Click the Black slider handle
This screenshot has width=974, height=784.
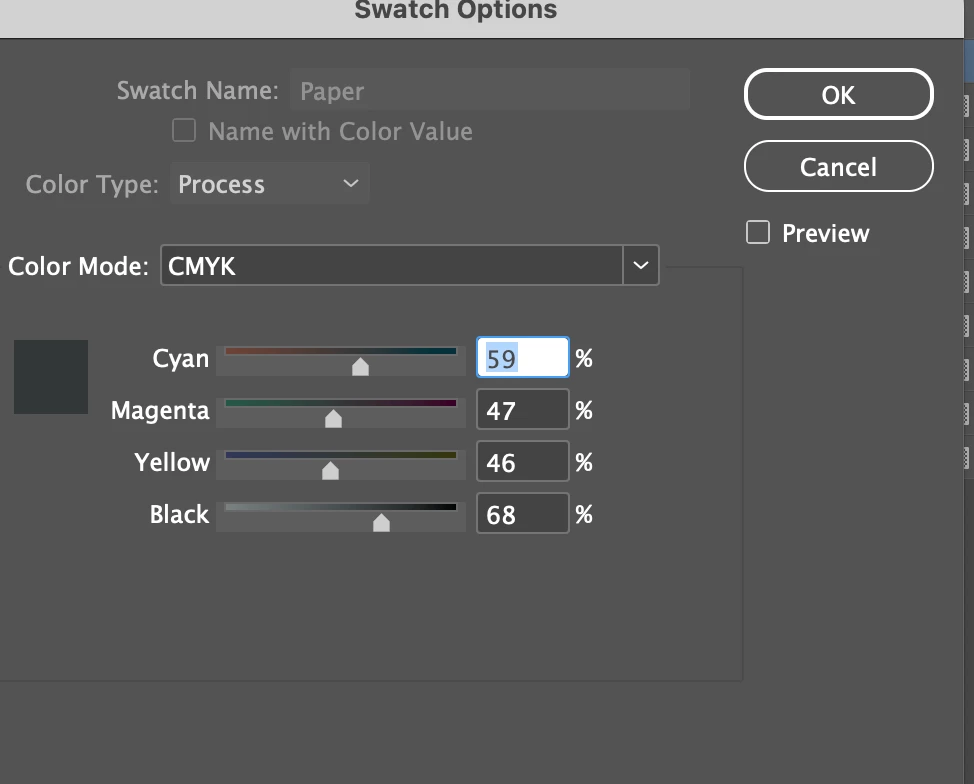pyautogui.click(x=381, y=523)
